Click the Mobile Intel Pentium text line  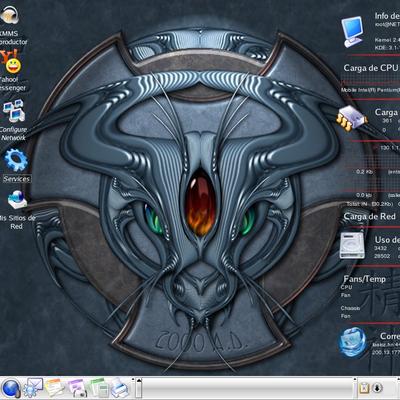[370, 90]
